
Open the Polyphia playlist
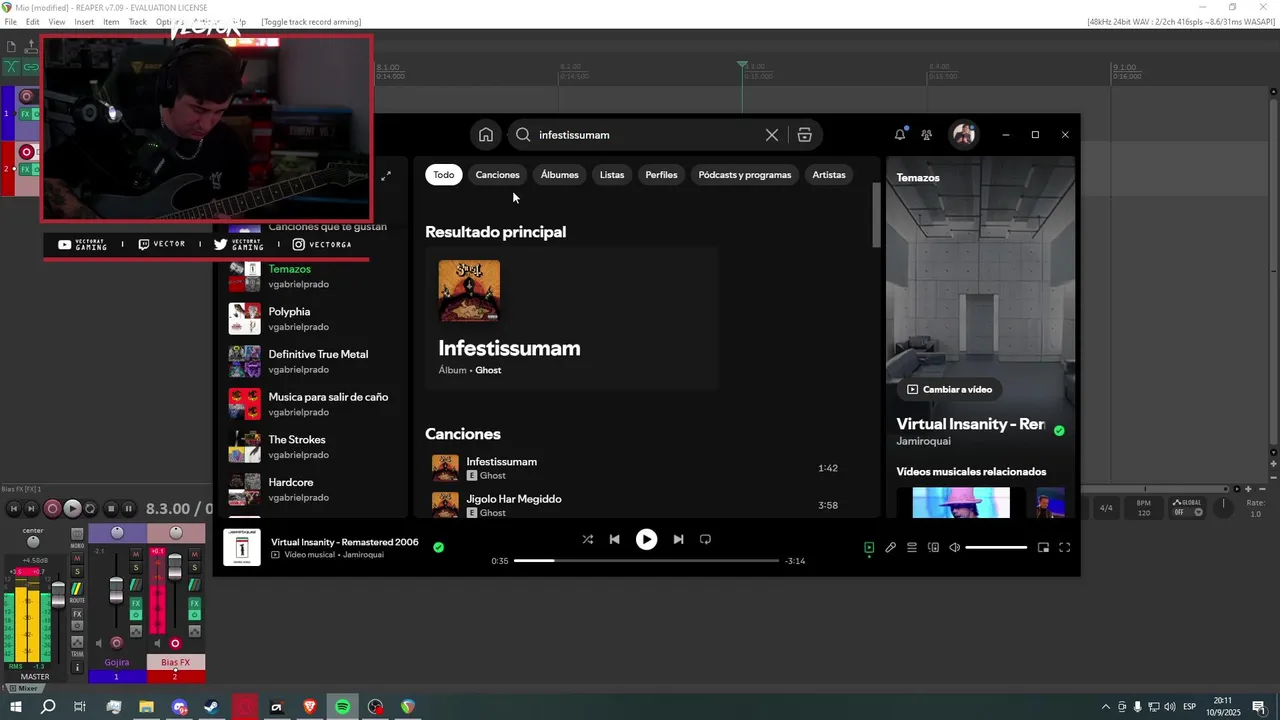[x=310, y=319]
